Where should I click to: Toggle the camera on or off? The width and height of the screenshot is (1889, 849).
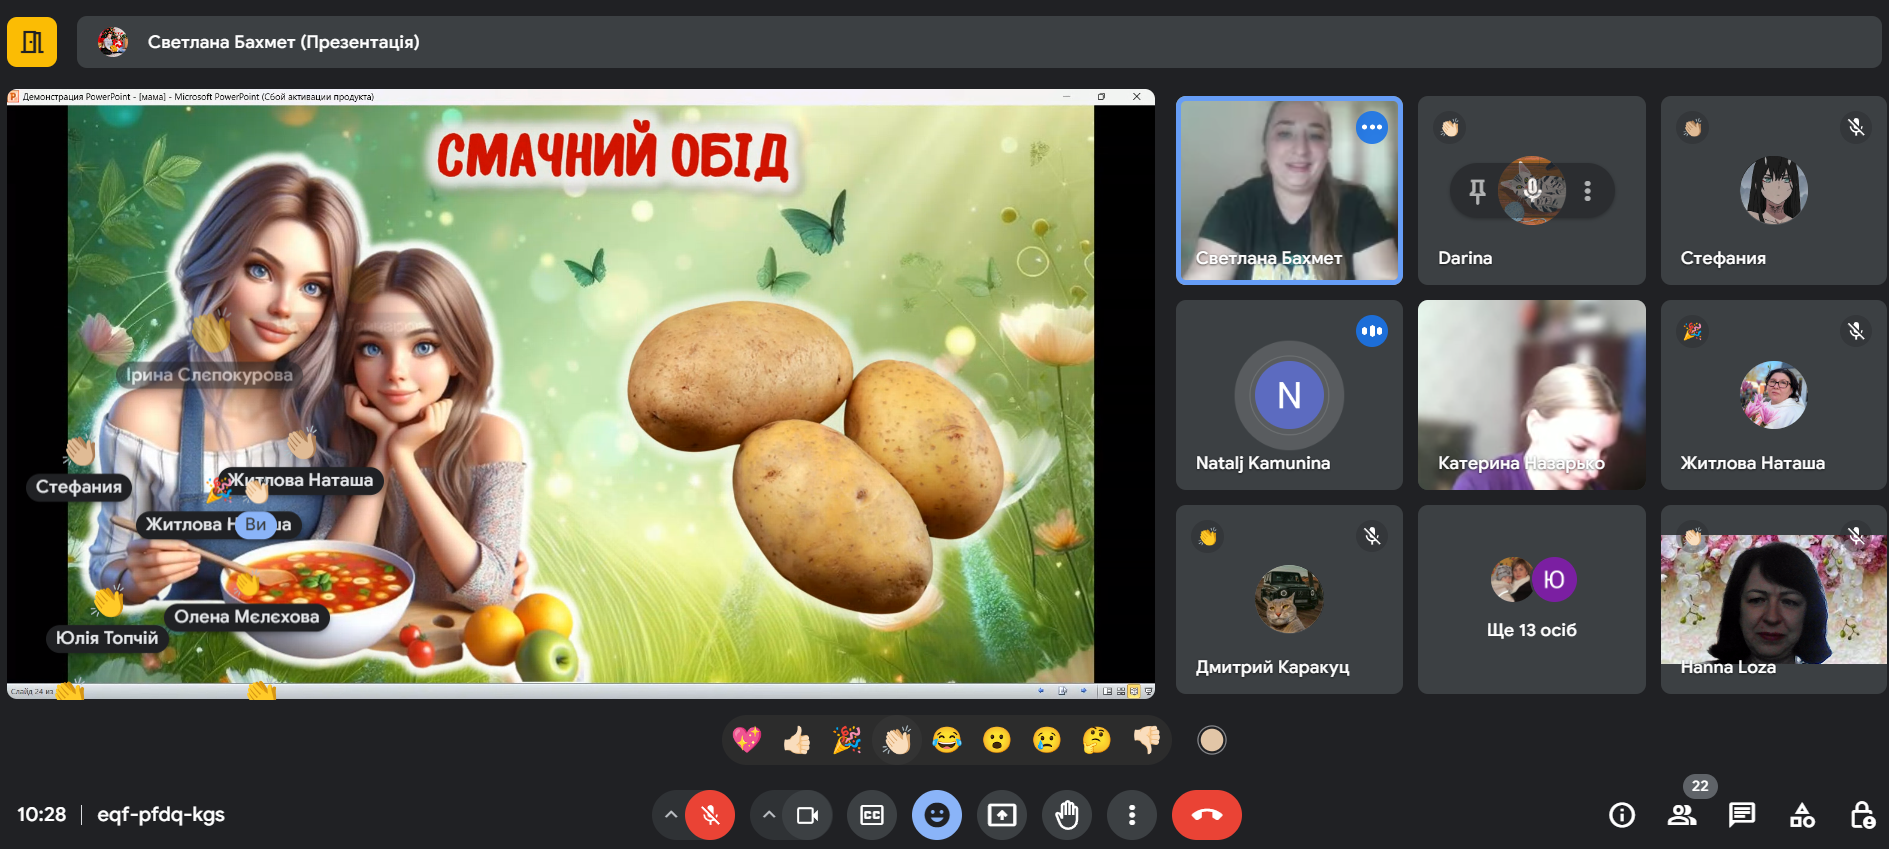click(807, 815)
